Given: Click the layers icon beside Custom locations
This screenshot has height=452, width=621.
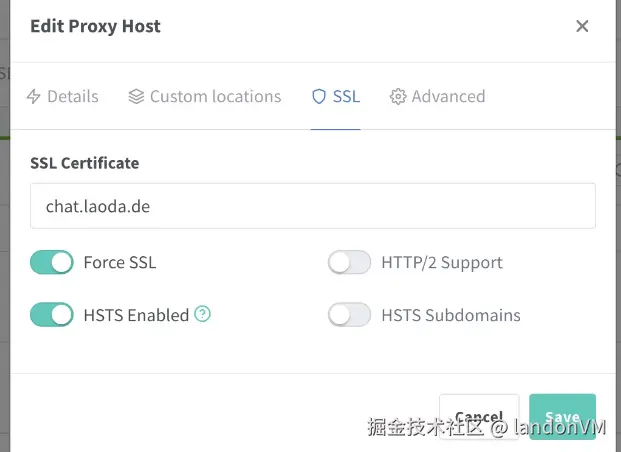Looking at the screenshot, I should tap(137, 97).
